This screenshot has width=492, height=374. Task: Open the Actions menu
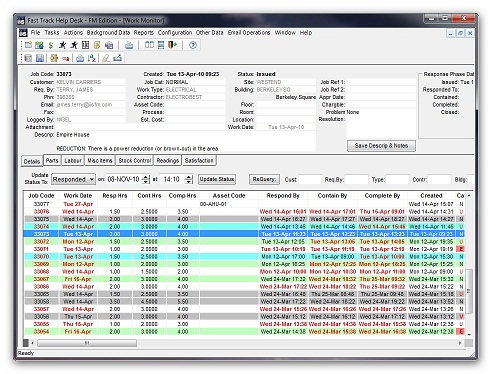coord(73,33)
